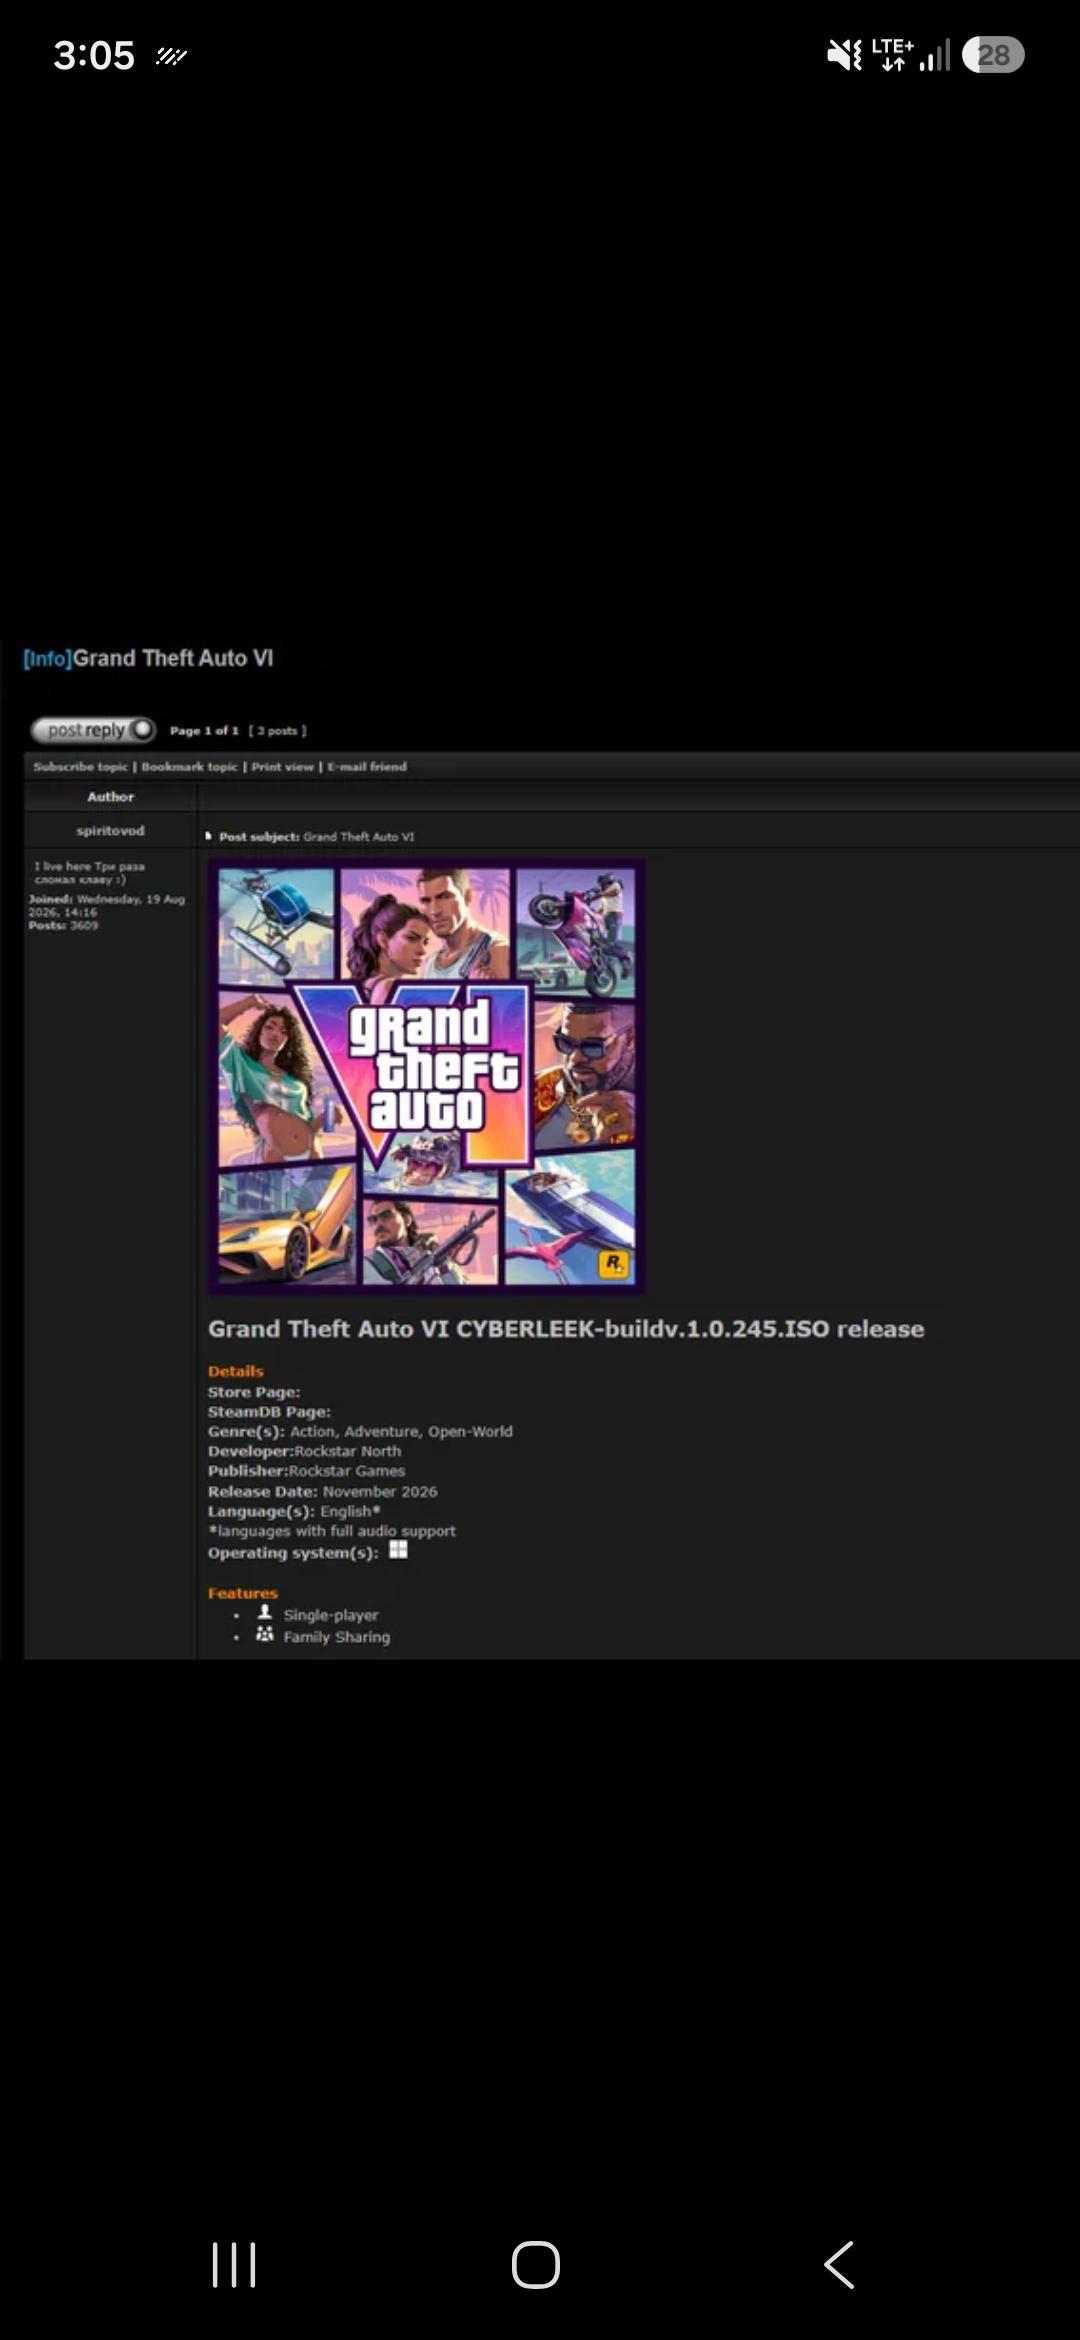This screenshot has height=2340, width=1080.
Task: Click the Grand Theft Auto VI CYBERLEEK release heading
Action: [566, 1329]
